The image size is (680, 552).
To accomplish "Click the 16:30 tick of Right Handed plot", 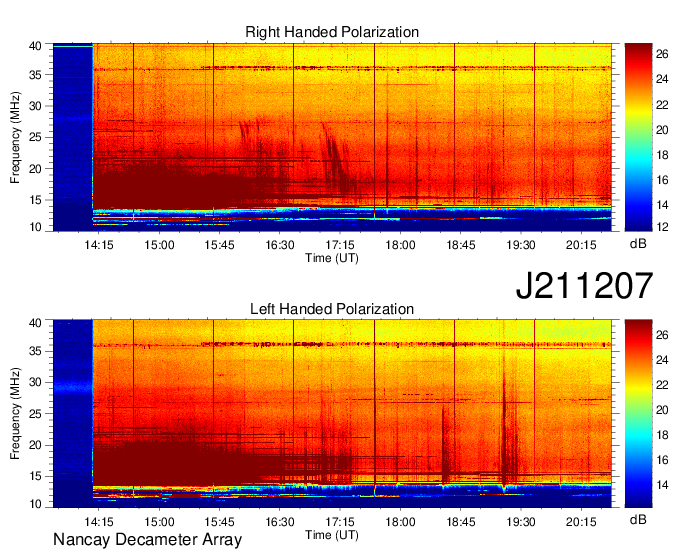I will point(280,245).
